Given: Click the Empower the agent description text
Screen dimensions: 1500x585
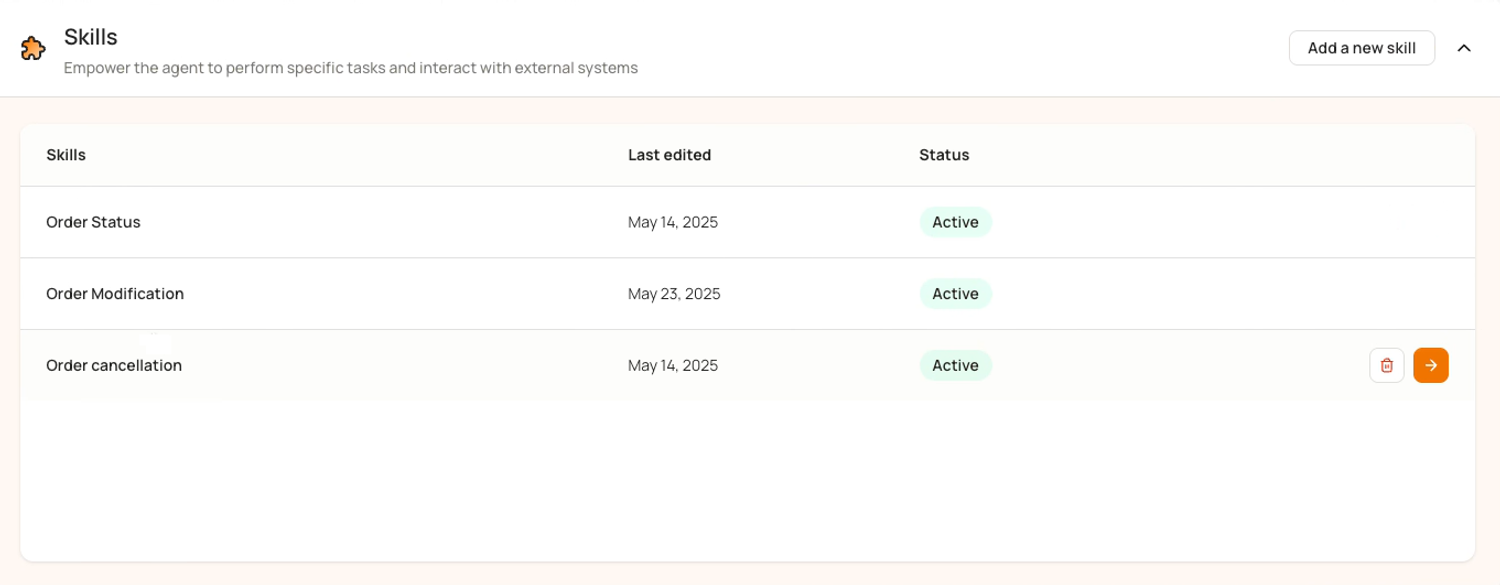Looking at the screenshot, I should [351, 68].
